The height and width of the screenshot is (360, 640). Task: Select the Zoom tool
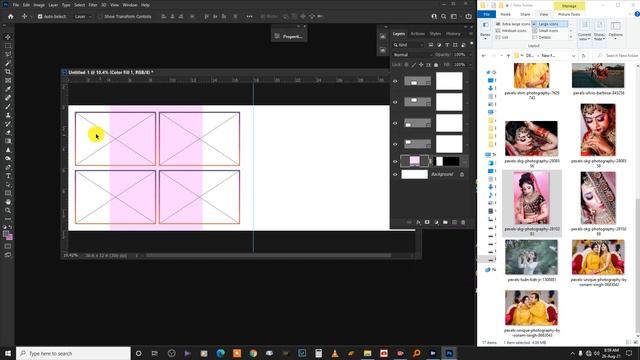[x=8, y=210]
